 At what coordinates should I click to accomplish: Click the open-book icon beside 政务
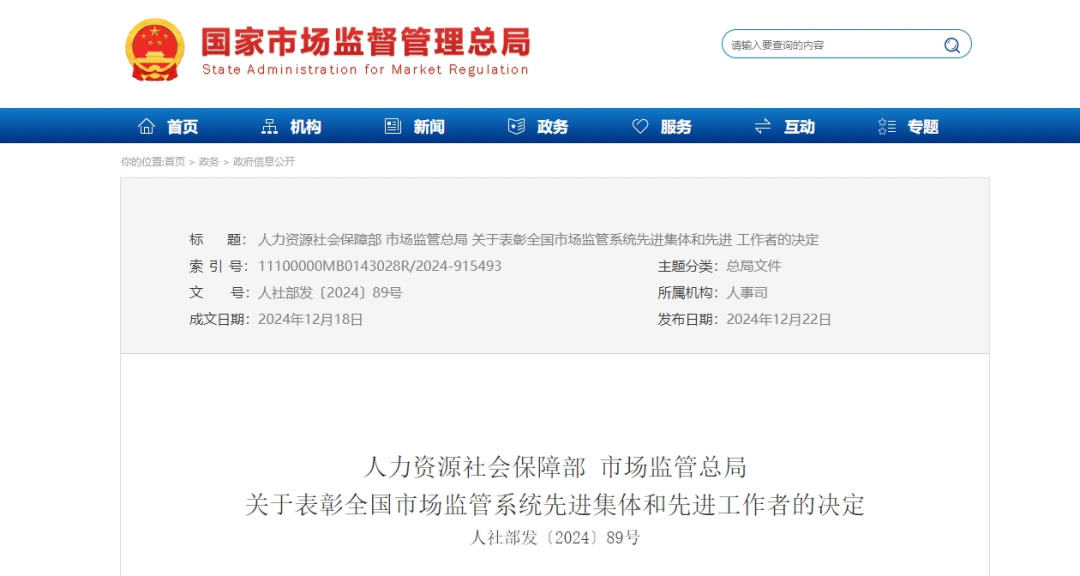tap(516, 126)
